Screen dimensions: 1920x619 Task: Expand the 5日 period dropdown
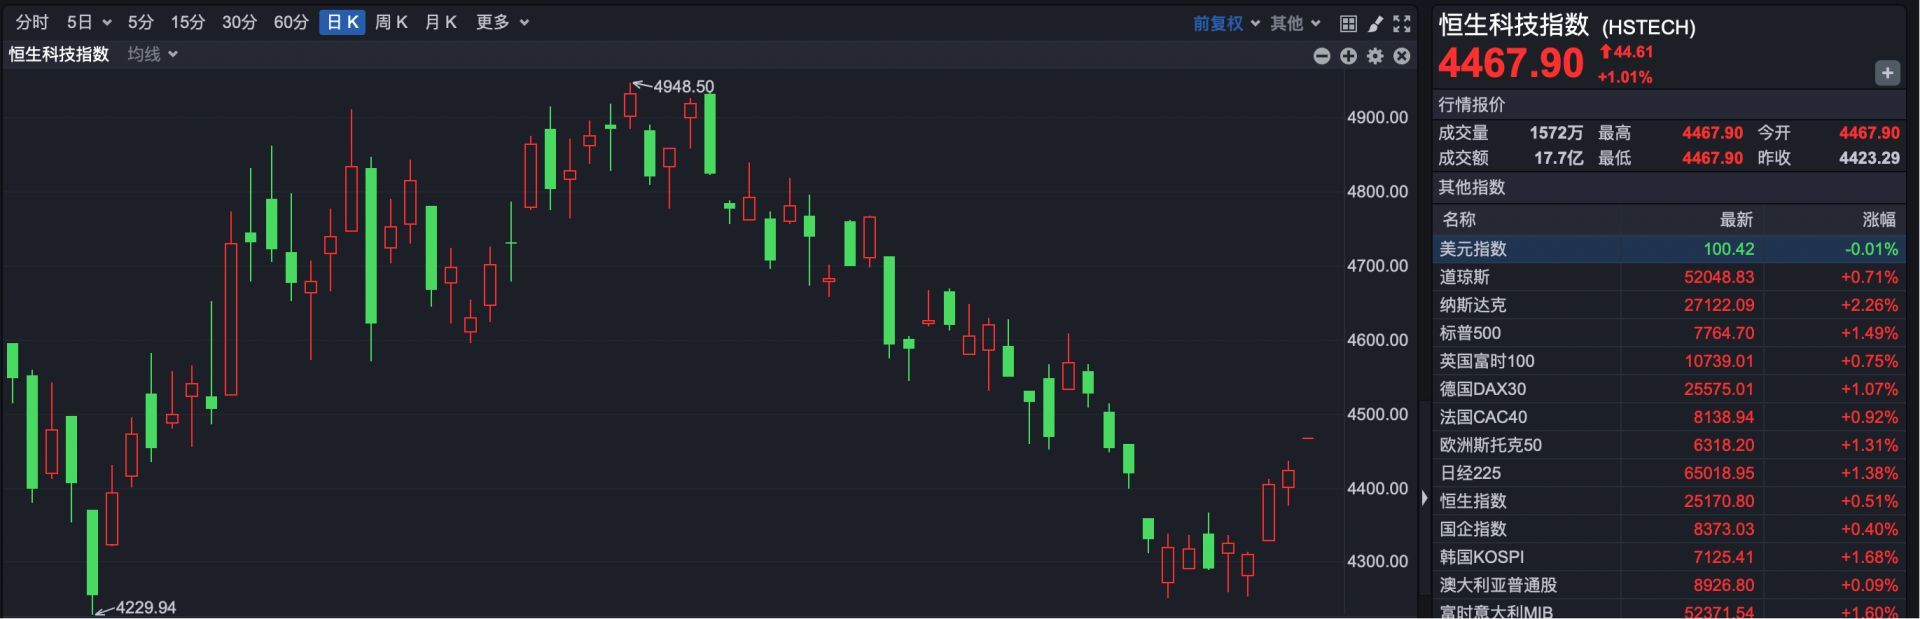pos(89,22)
